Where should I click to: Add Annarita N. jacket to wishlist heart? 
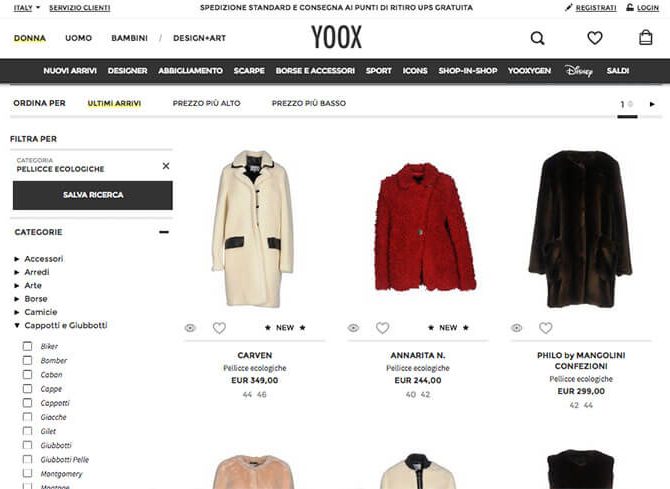coord(382,328)
